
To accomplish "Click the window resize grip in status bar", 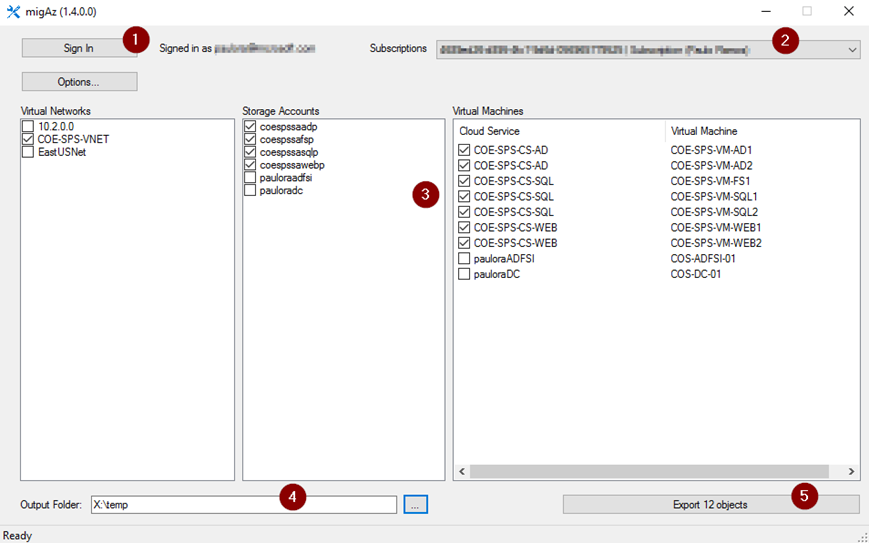I will coord(861,536).
